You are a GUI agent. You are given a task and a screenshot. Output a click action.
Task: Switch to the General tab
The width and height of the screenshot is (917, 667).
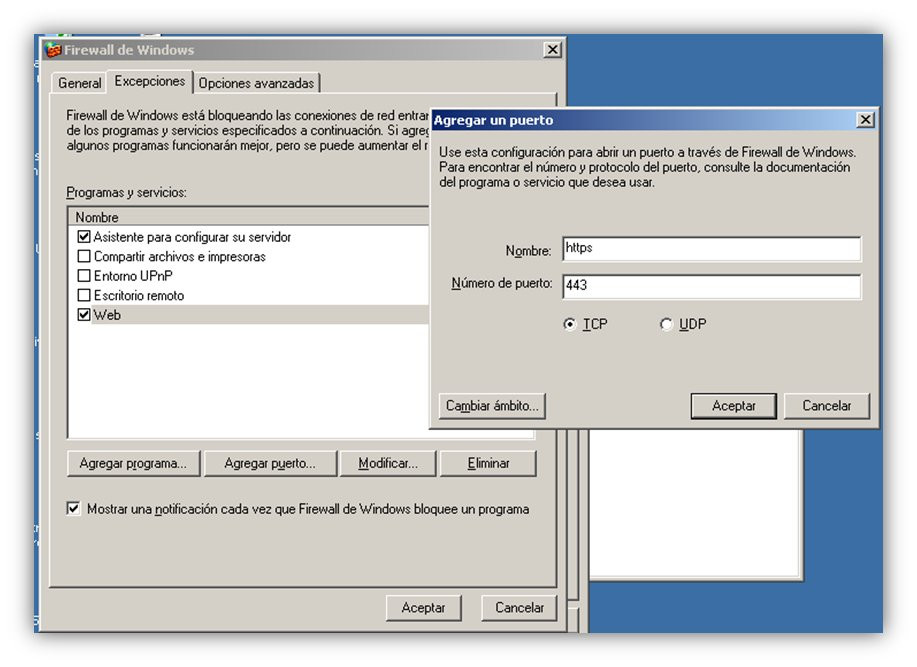(80, 83)
